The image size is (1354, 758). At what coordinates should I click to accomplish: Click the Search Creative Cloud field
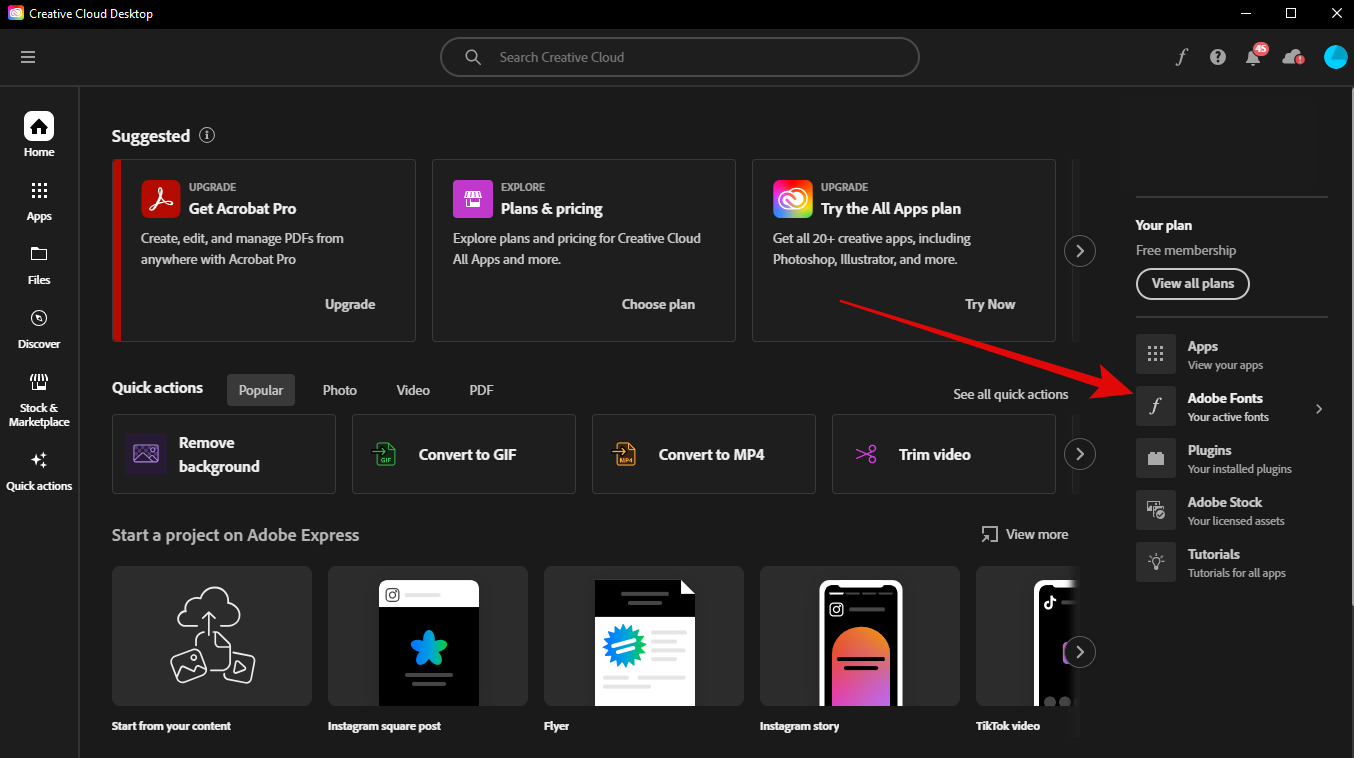pos(680,57)
